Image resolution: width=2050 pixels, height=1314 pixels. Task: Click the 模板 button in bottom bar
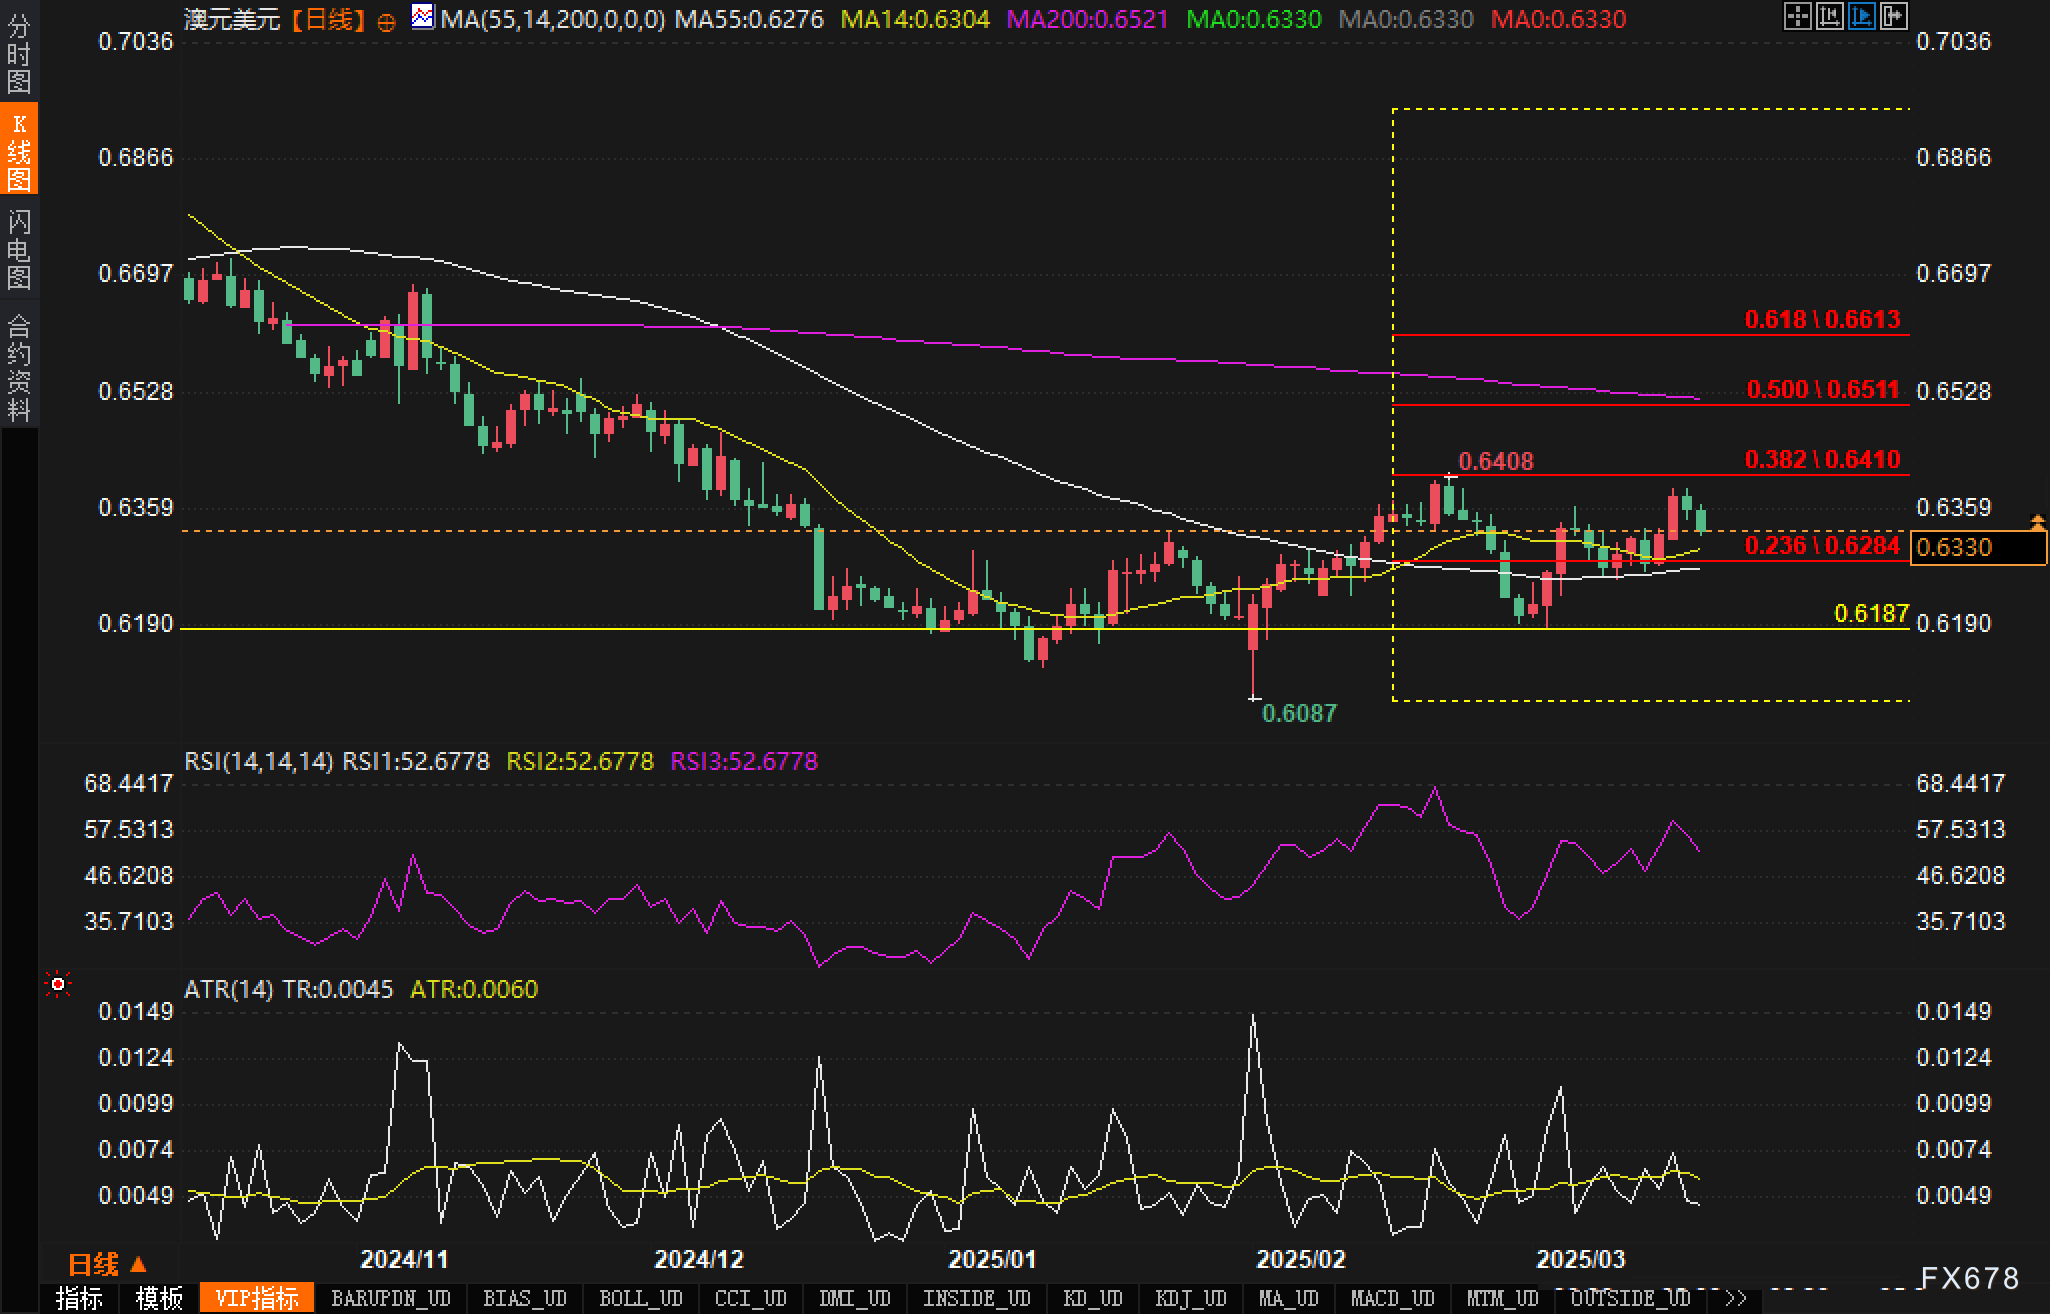pos(159,1298)
